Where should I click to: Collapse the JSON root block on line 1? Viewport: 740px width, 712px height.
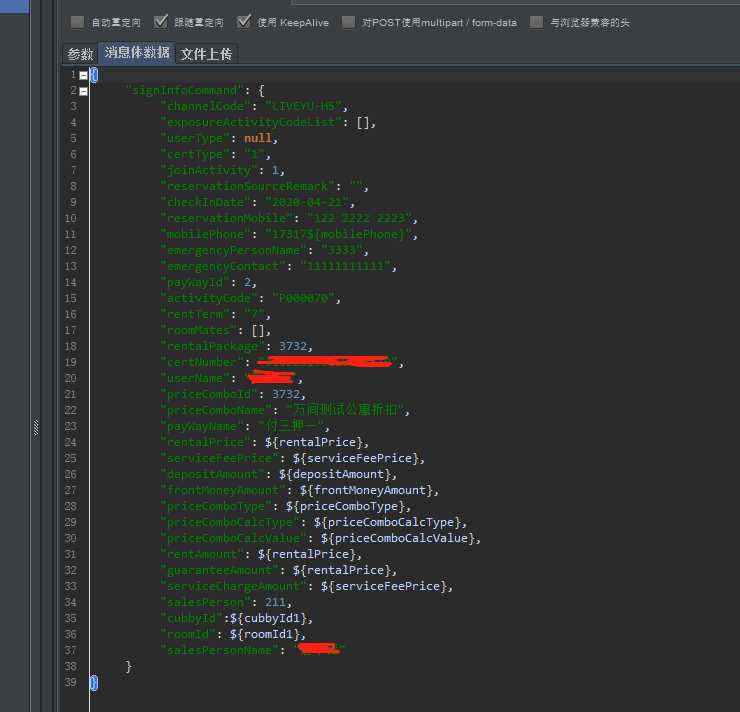click(x=84, y=75)
